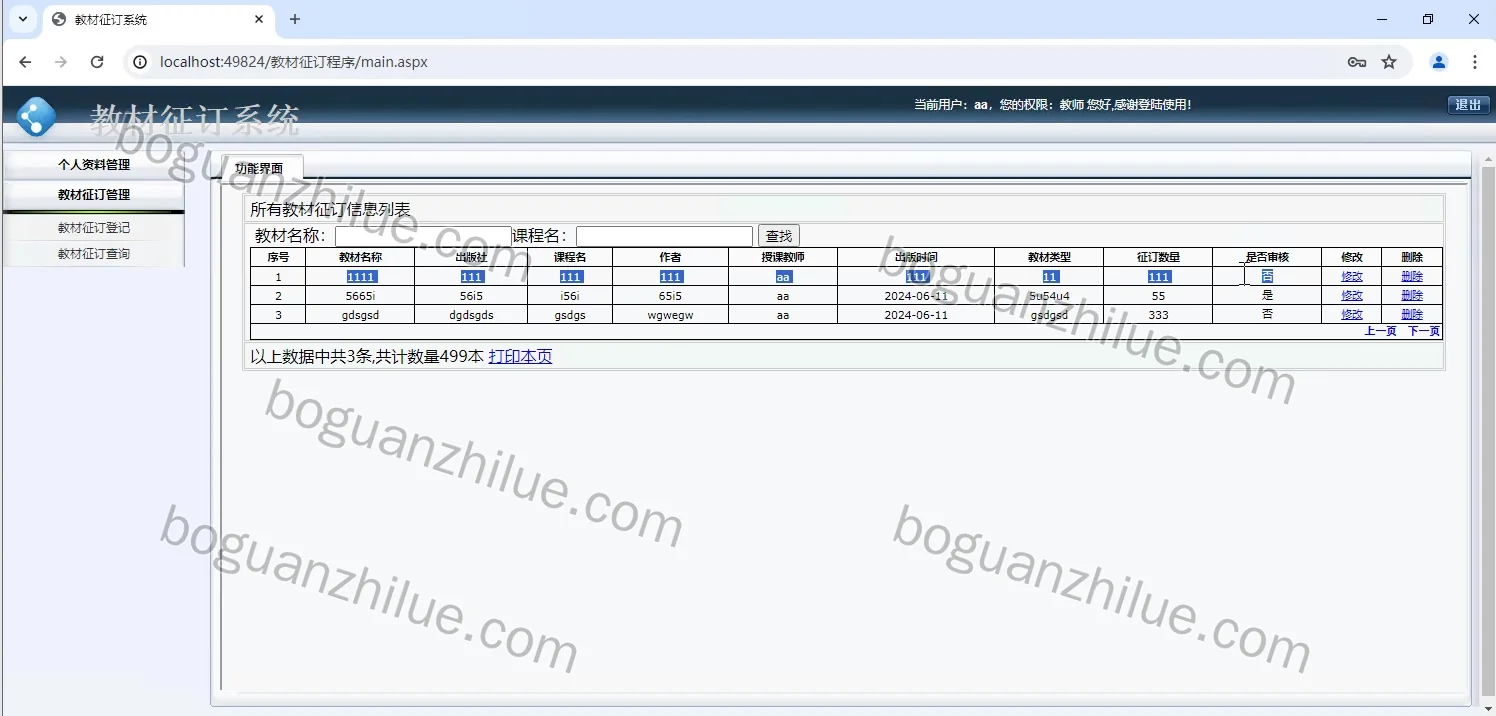Viewport: 1496px width, 716px height.
Task: Select cell text gdsgsd
Action: 360,315
